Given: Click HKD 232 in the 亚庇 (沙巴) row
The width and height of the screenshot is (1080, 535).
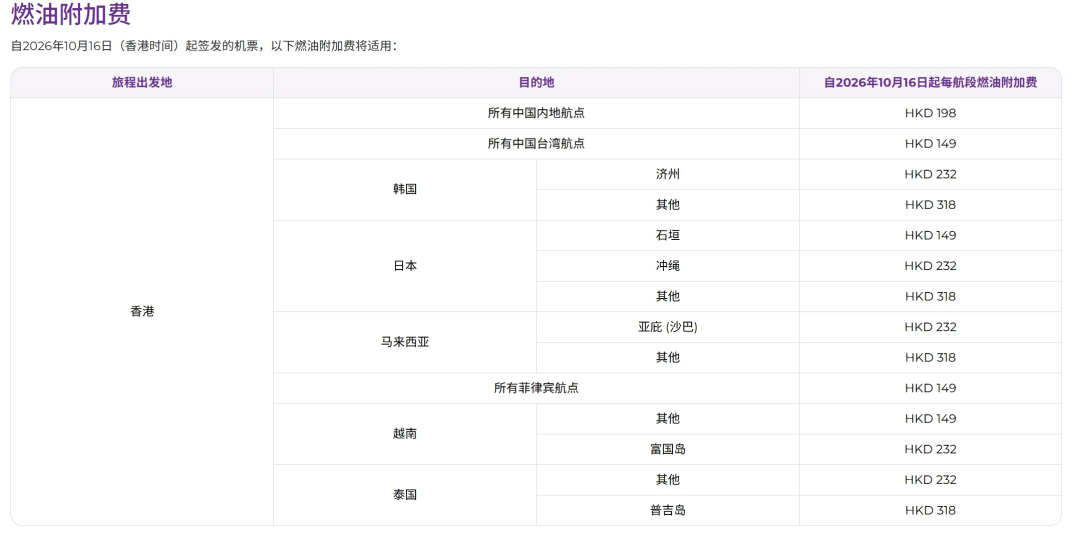Looking at the screenshot, I should [x=930, y=327].
